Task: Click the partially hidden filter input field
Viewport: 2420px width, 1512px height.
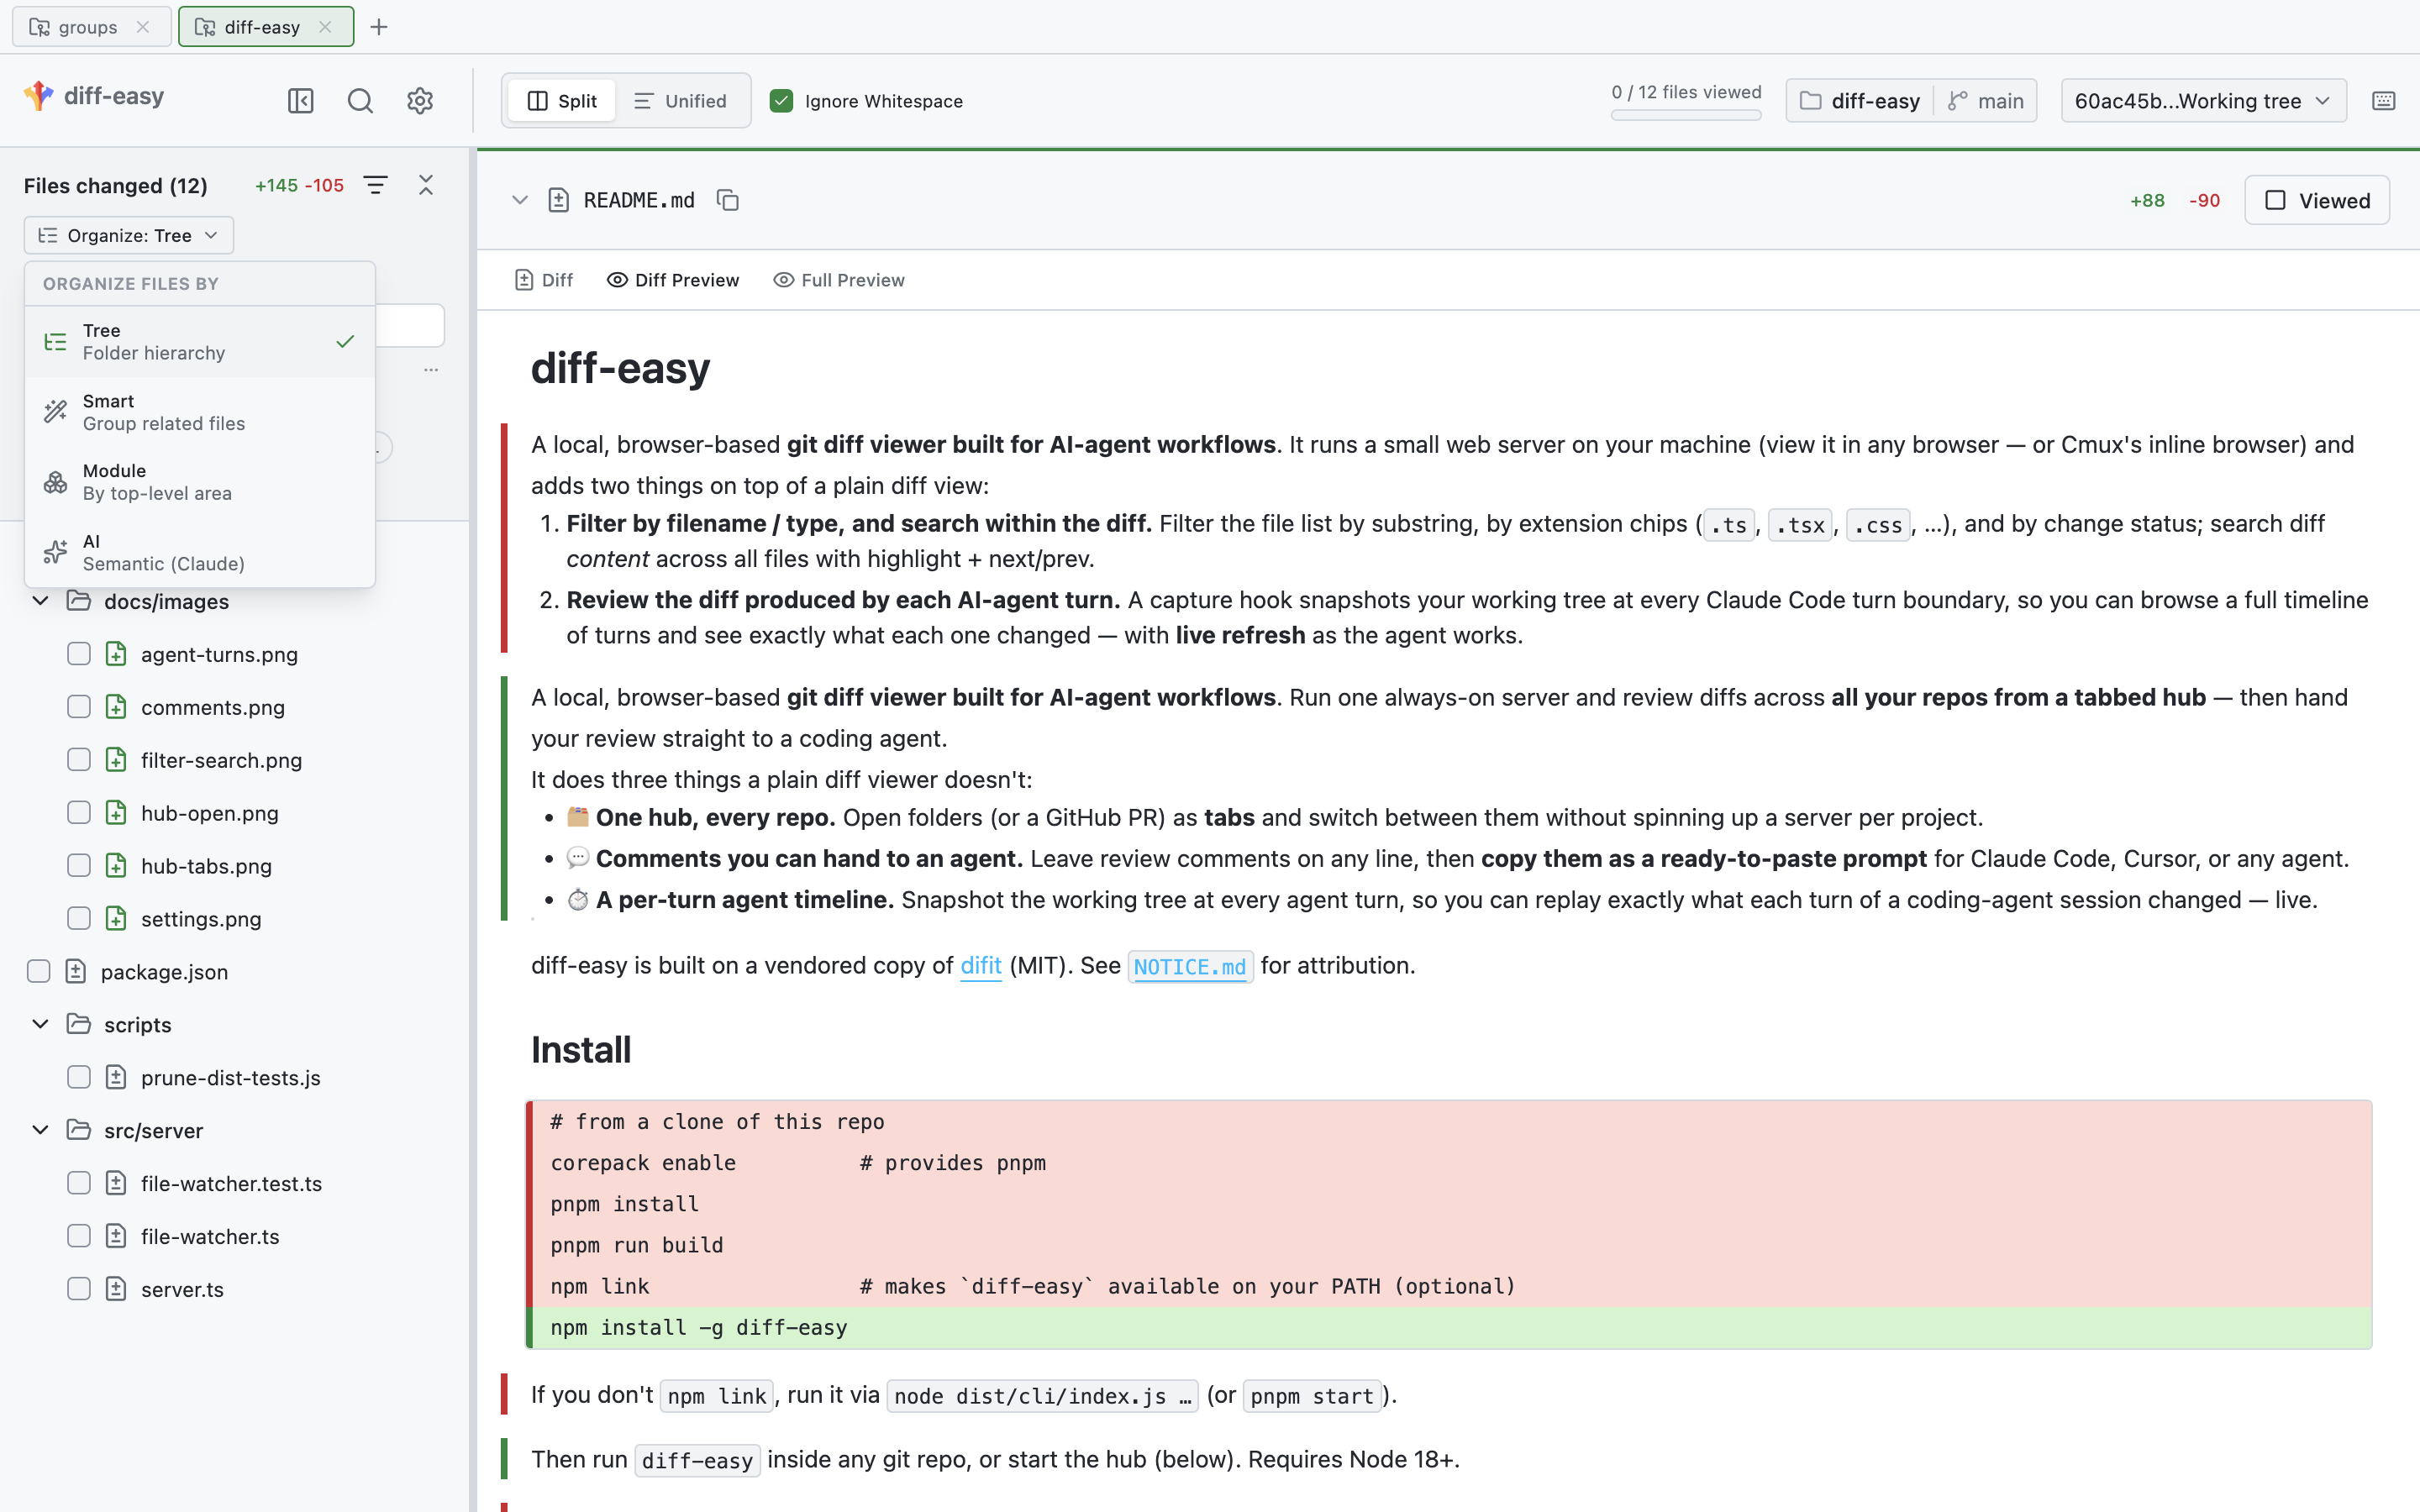Action: coord(410,326)
